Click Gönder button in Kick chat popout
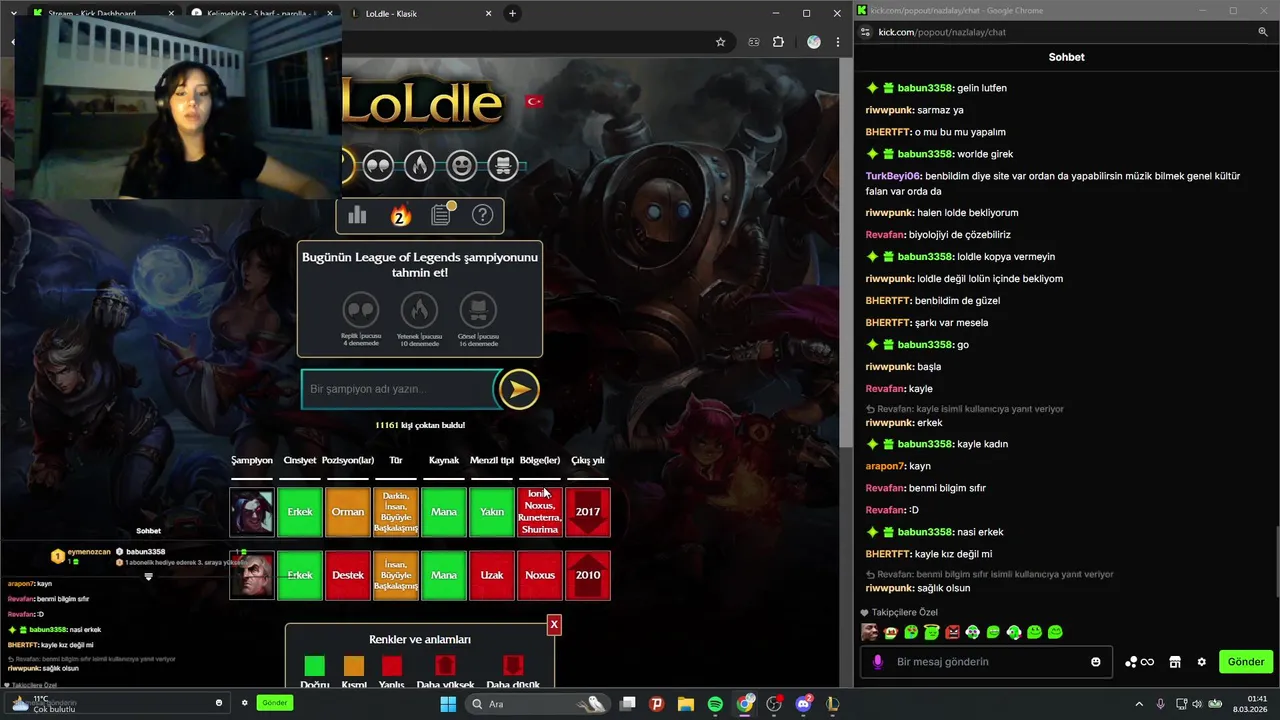This screenshot has height=720, width=1280. coord(1246,662)
